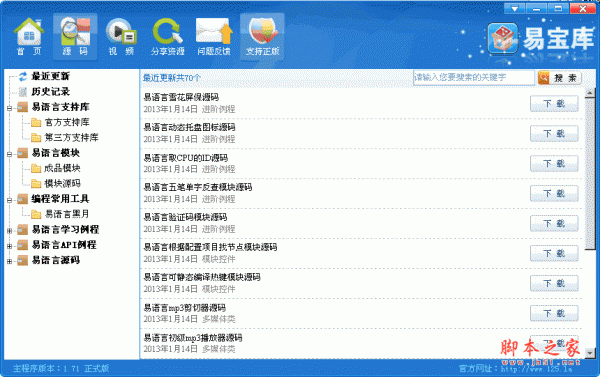Click the 最近更新共70个 header text
600x377 pixels.
point(172,78)
